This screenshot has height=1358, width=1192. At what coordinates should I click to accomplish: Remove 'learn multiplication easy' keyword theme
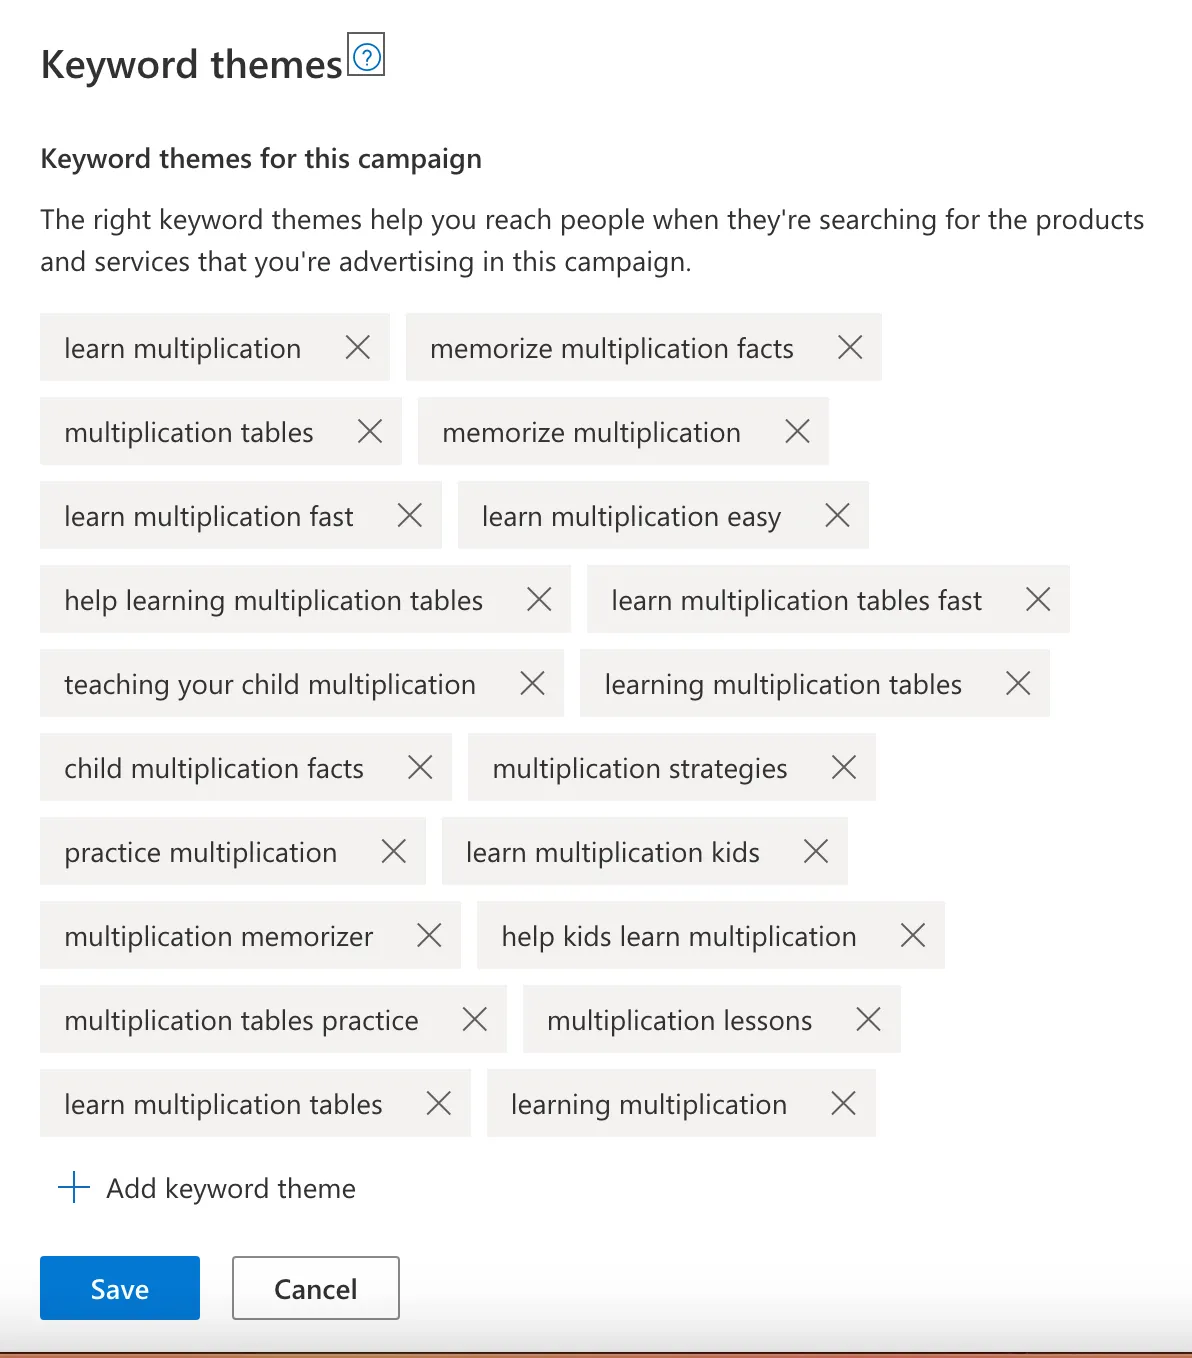coord(837,515)
